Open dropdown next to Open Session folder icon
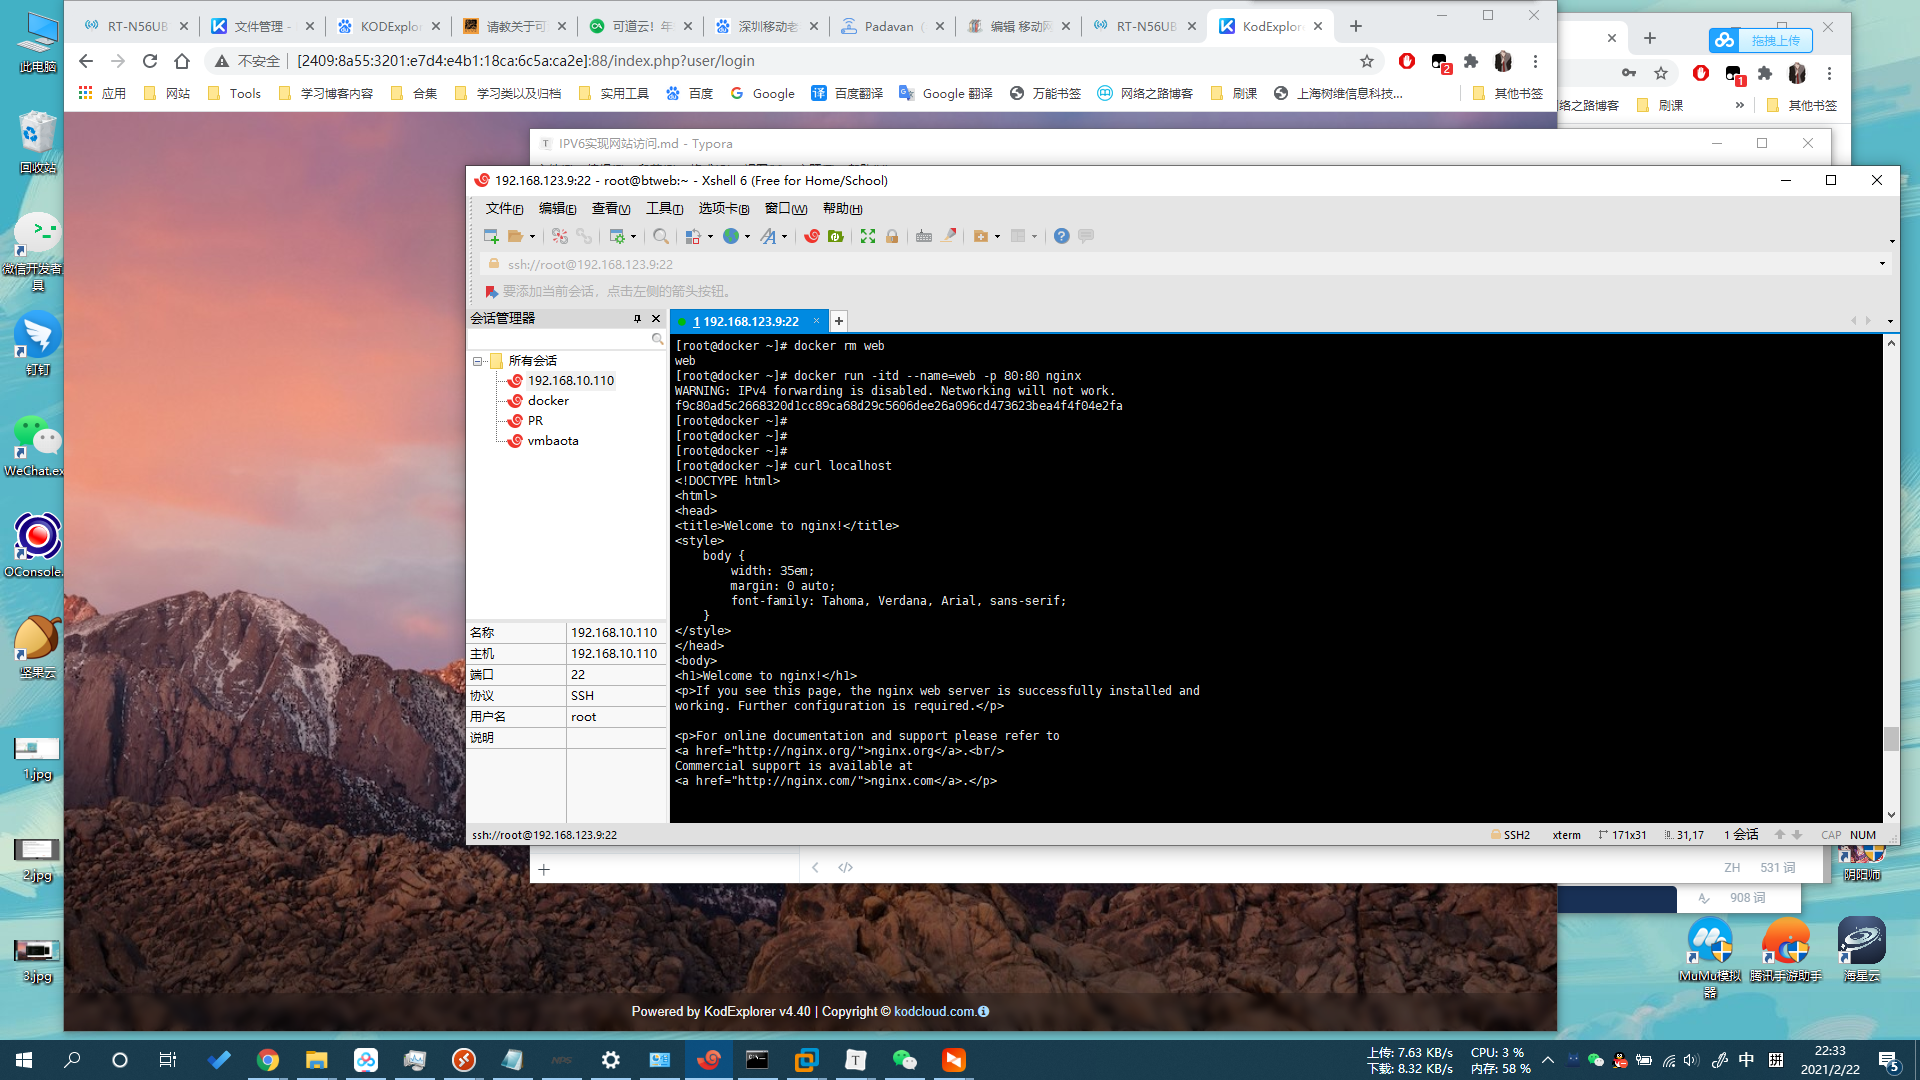 coord(532,237)
